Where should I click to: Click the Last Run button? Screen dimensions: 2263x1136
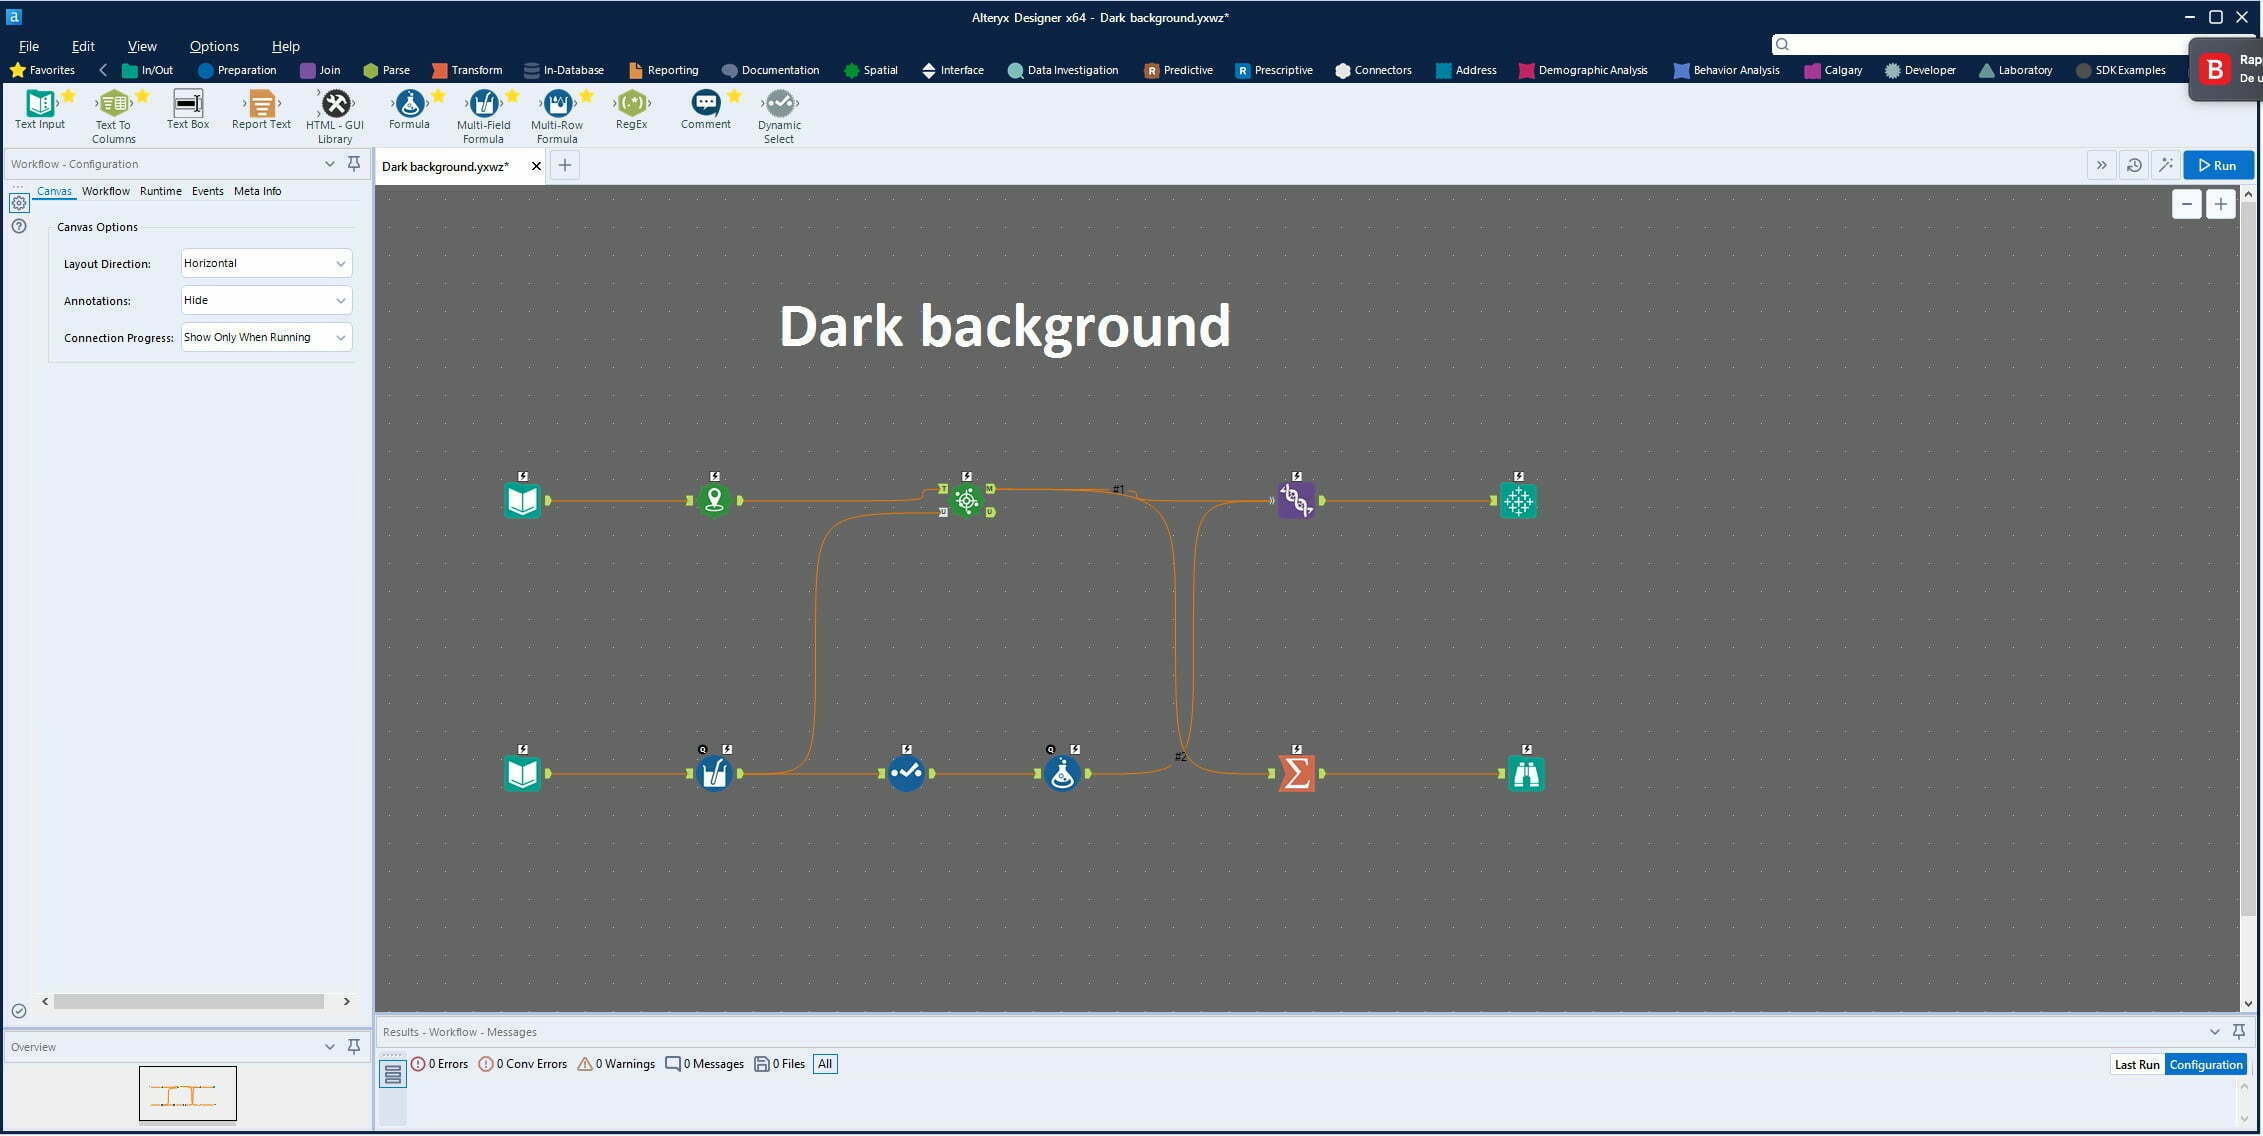[x=2136, y=1064]
